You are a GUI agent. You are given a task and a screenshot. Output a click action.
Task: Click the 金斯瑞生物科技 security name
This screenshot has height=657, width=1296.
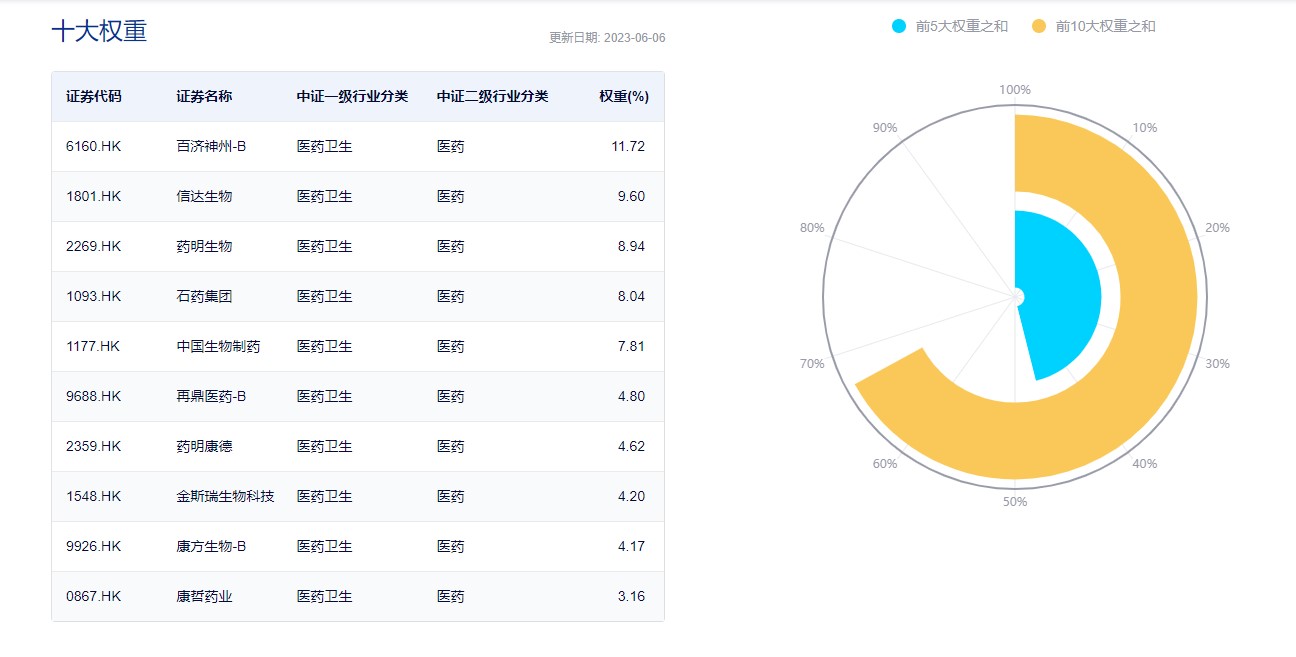[225, 496]
